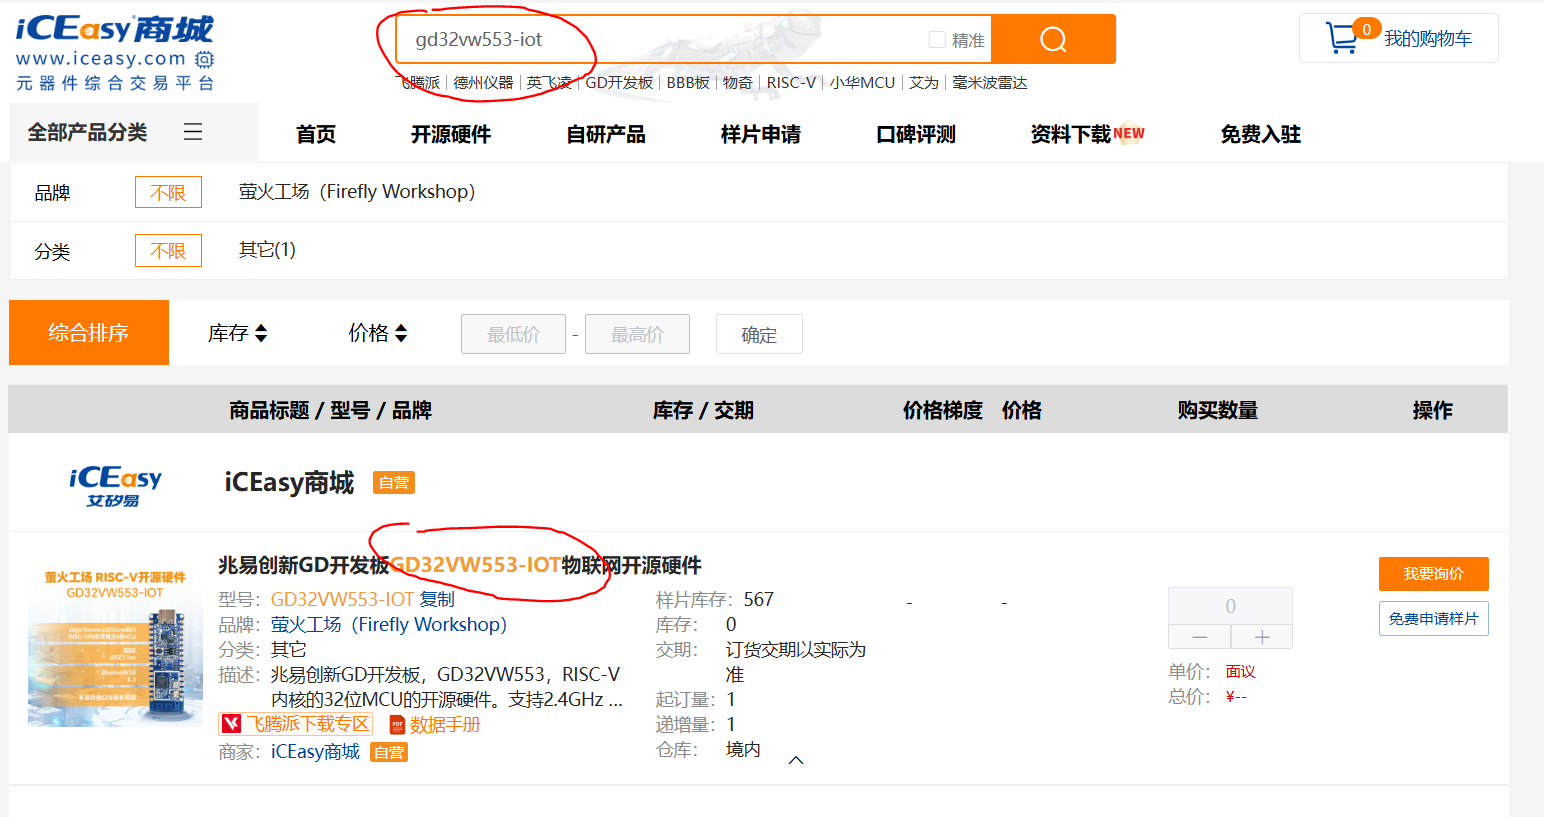Sort results by 库存 arrows
The width and height of the screenshot is (1544, 817).
tap(261, 333)
